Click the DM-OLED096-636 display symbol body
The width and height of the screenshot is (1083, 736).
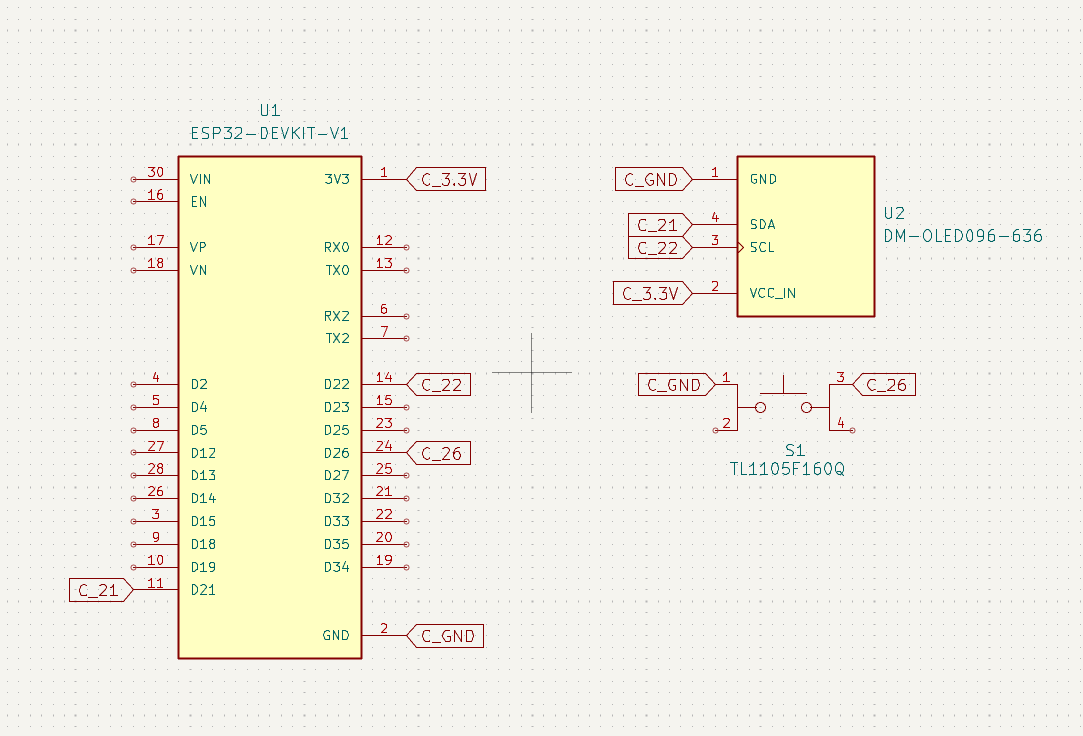click(805, 236)
